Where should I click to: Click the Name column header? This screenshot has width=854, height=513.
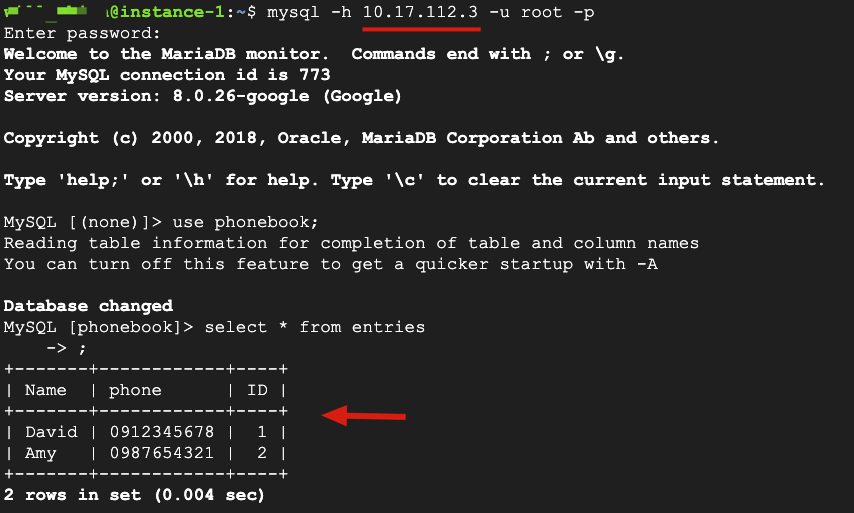pos(45,390)
